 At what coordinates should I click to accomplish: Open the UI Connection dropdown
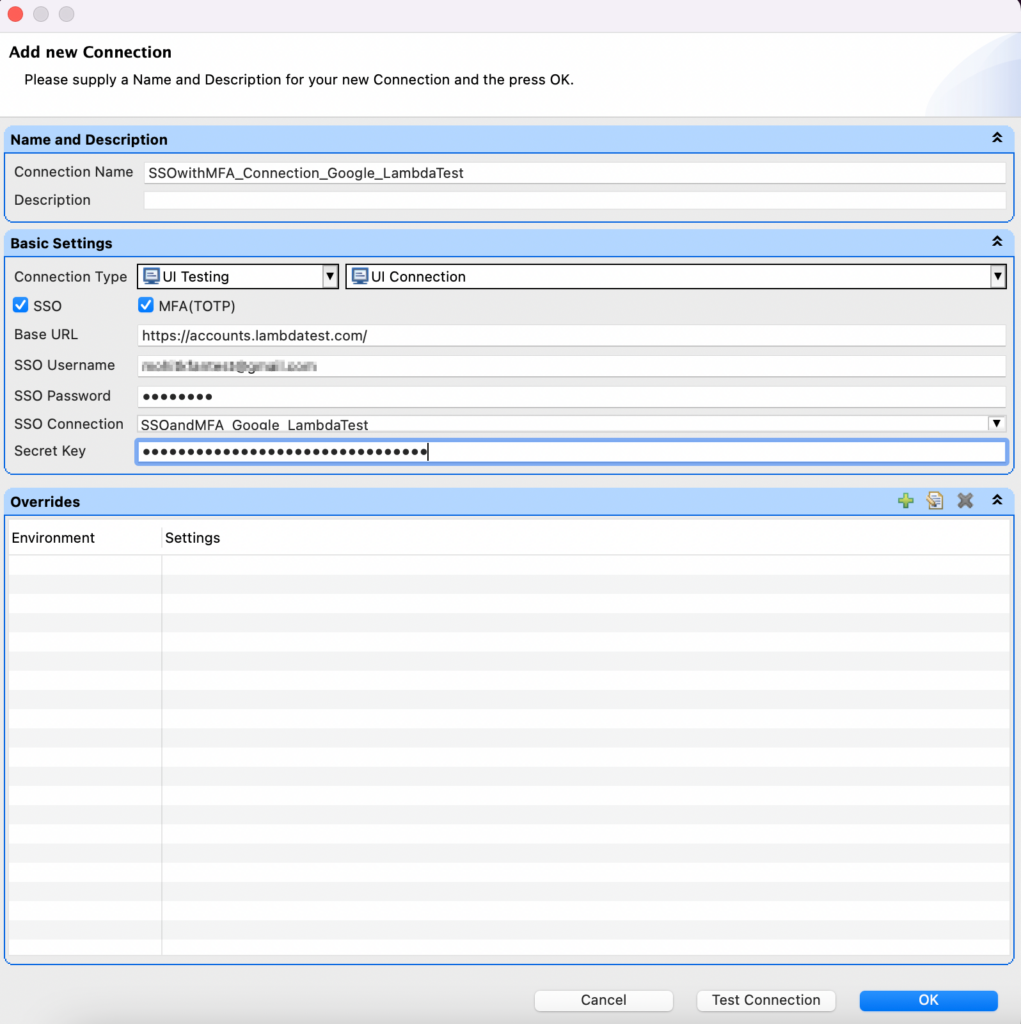(997, 276)
